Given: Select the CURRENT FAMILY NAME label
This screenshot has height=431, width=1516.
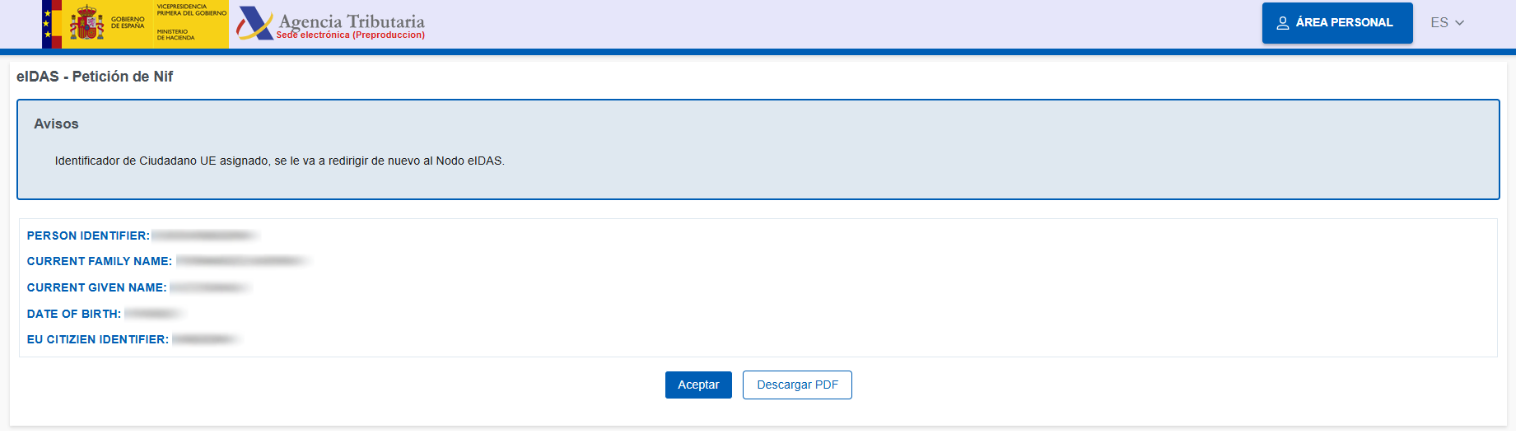Looking at the screenshot, I should 100,262.
